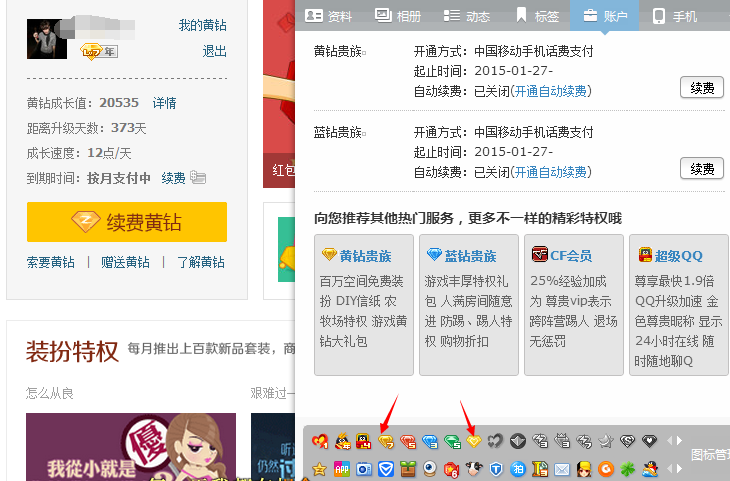Open the Paipai blue circle icon
730x481 pixels.
pyautogui.click(x=518, y=469)
